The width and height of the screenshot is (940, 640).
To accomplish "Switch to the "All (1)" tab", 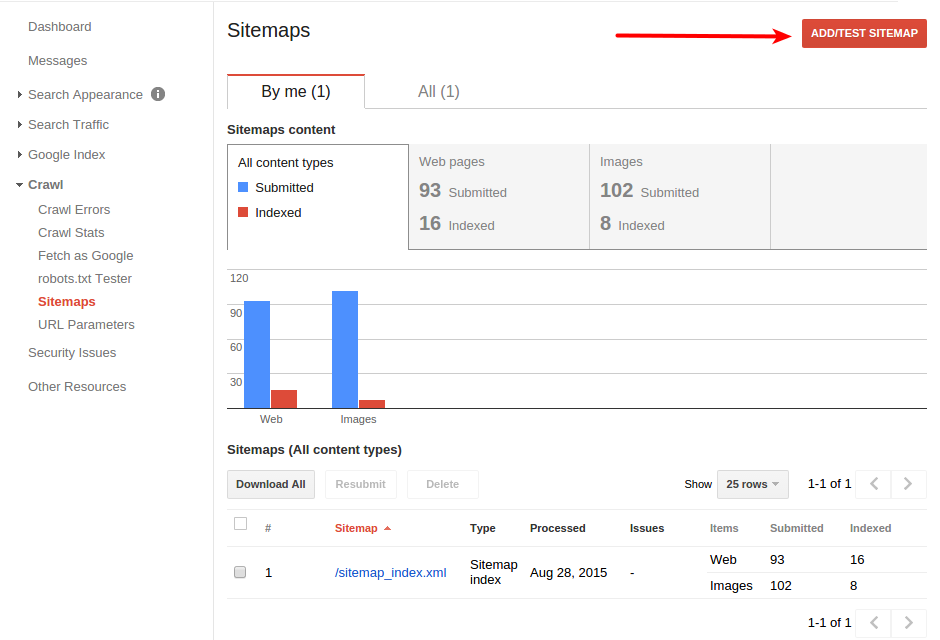I will 439,91.
